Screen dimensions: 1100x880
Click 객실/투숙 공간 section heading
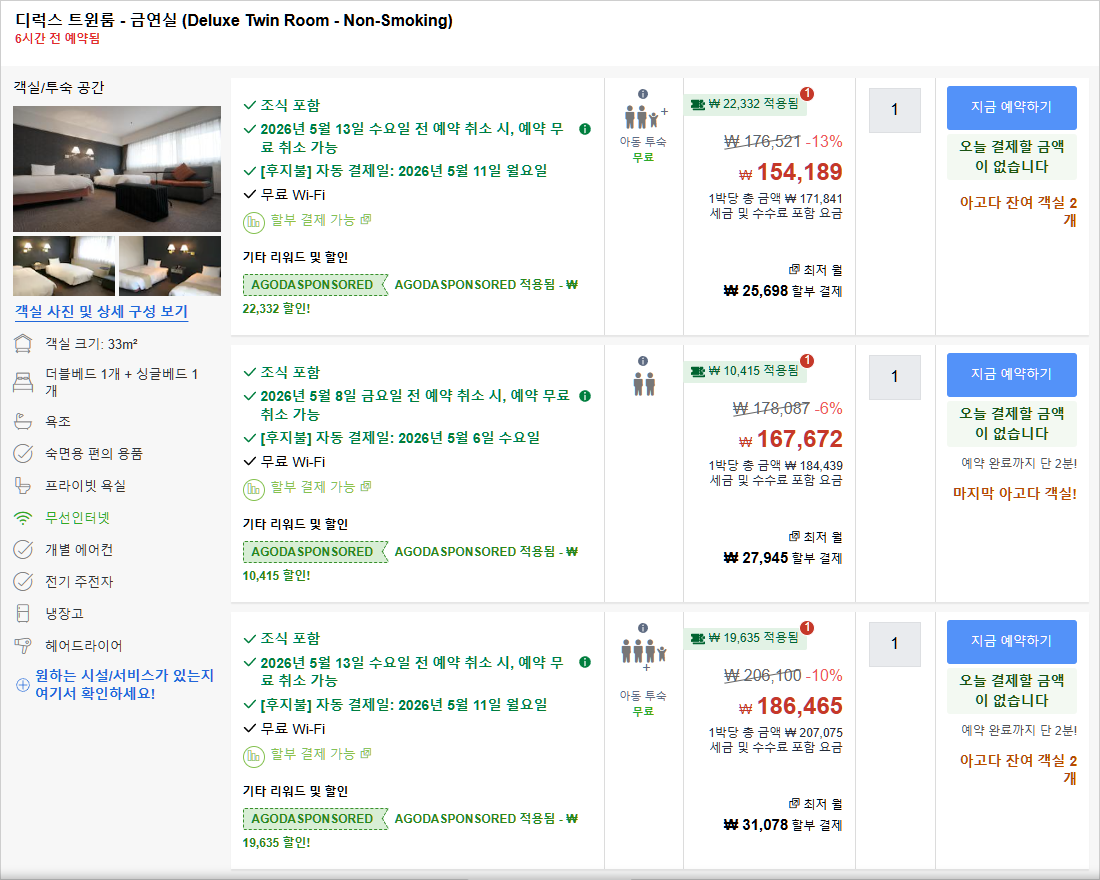[x=59, y=88]
